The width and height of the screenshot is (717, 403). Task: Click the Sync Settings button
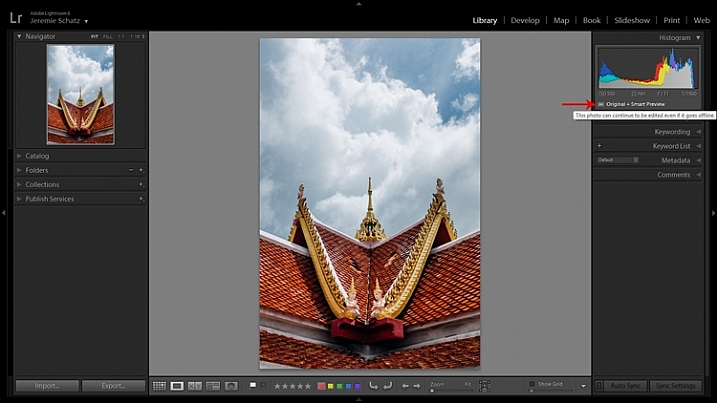point(675,386)
